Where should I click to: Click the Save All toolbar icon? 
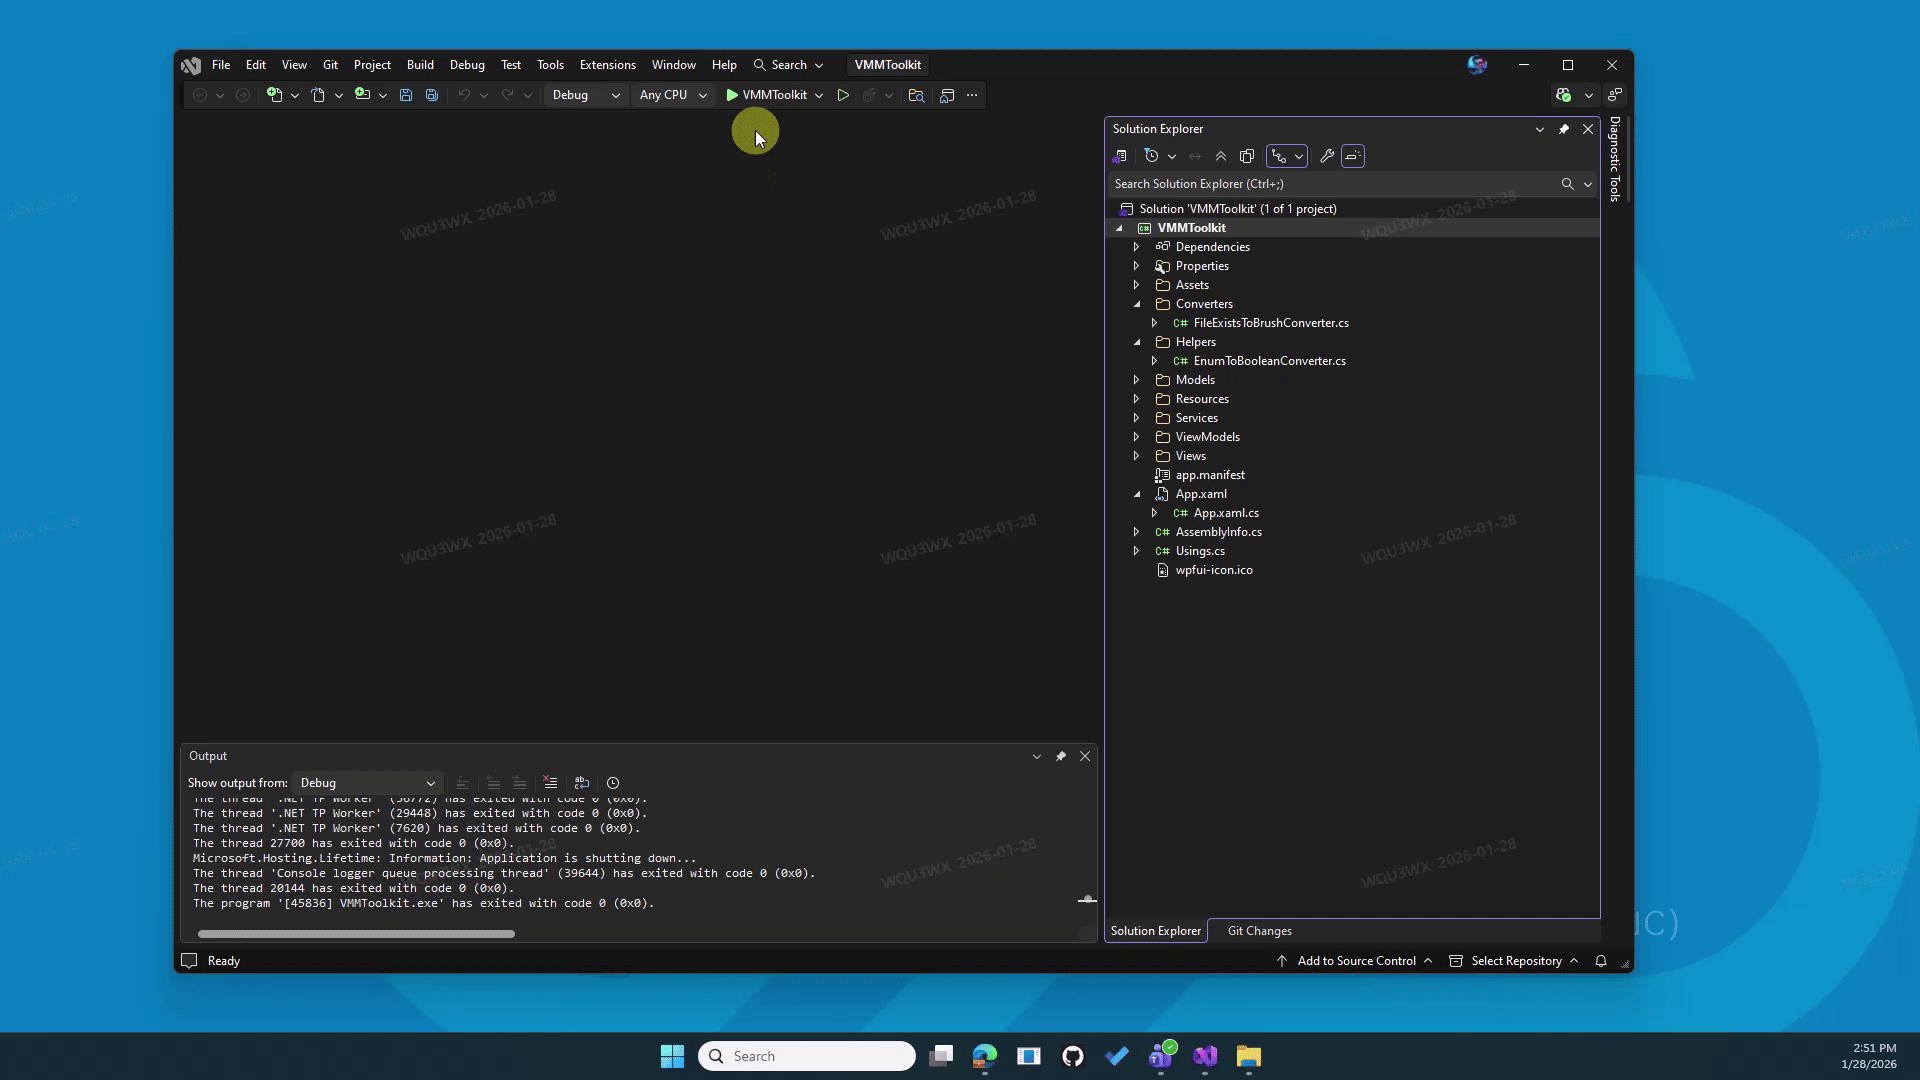431,95
